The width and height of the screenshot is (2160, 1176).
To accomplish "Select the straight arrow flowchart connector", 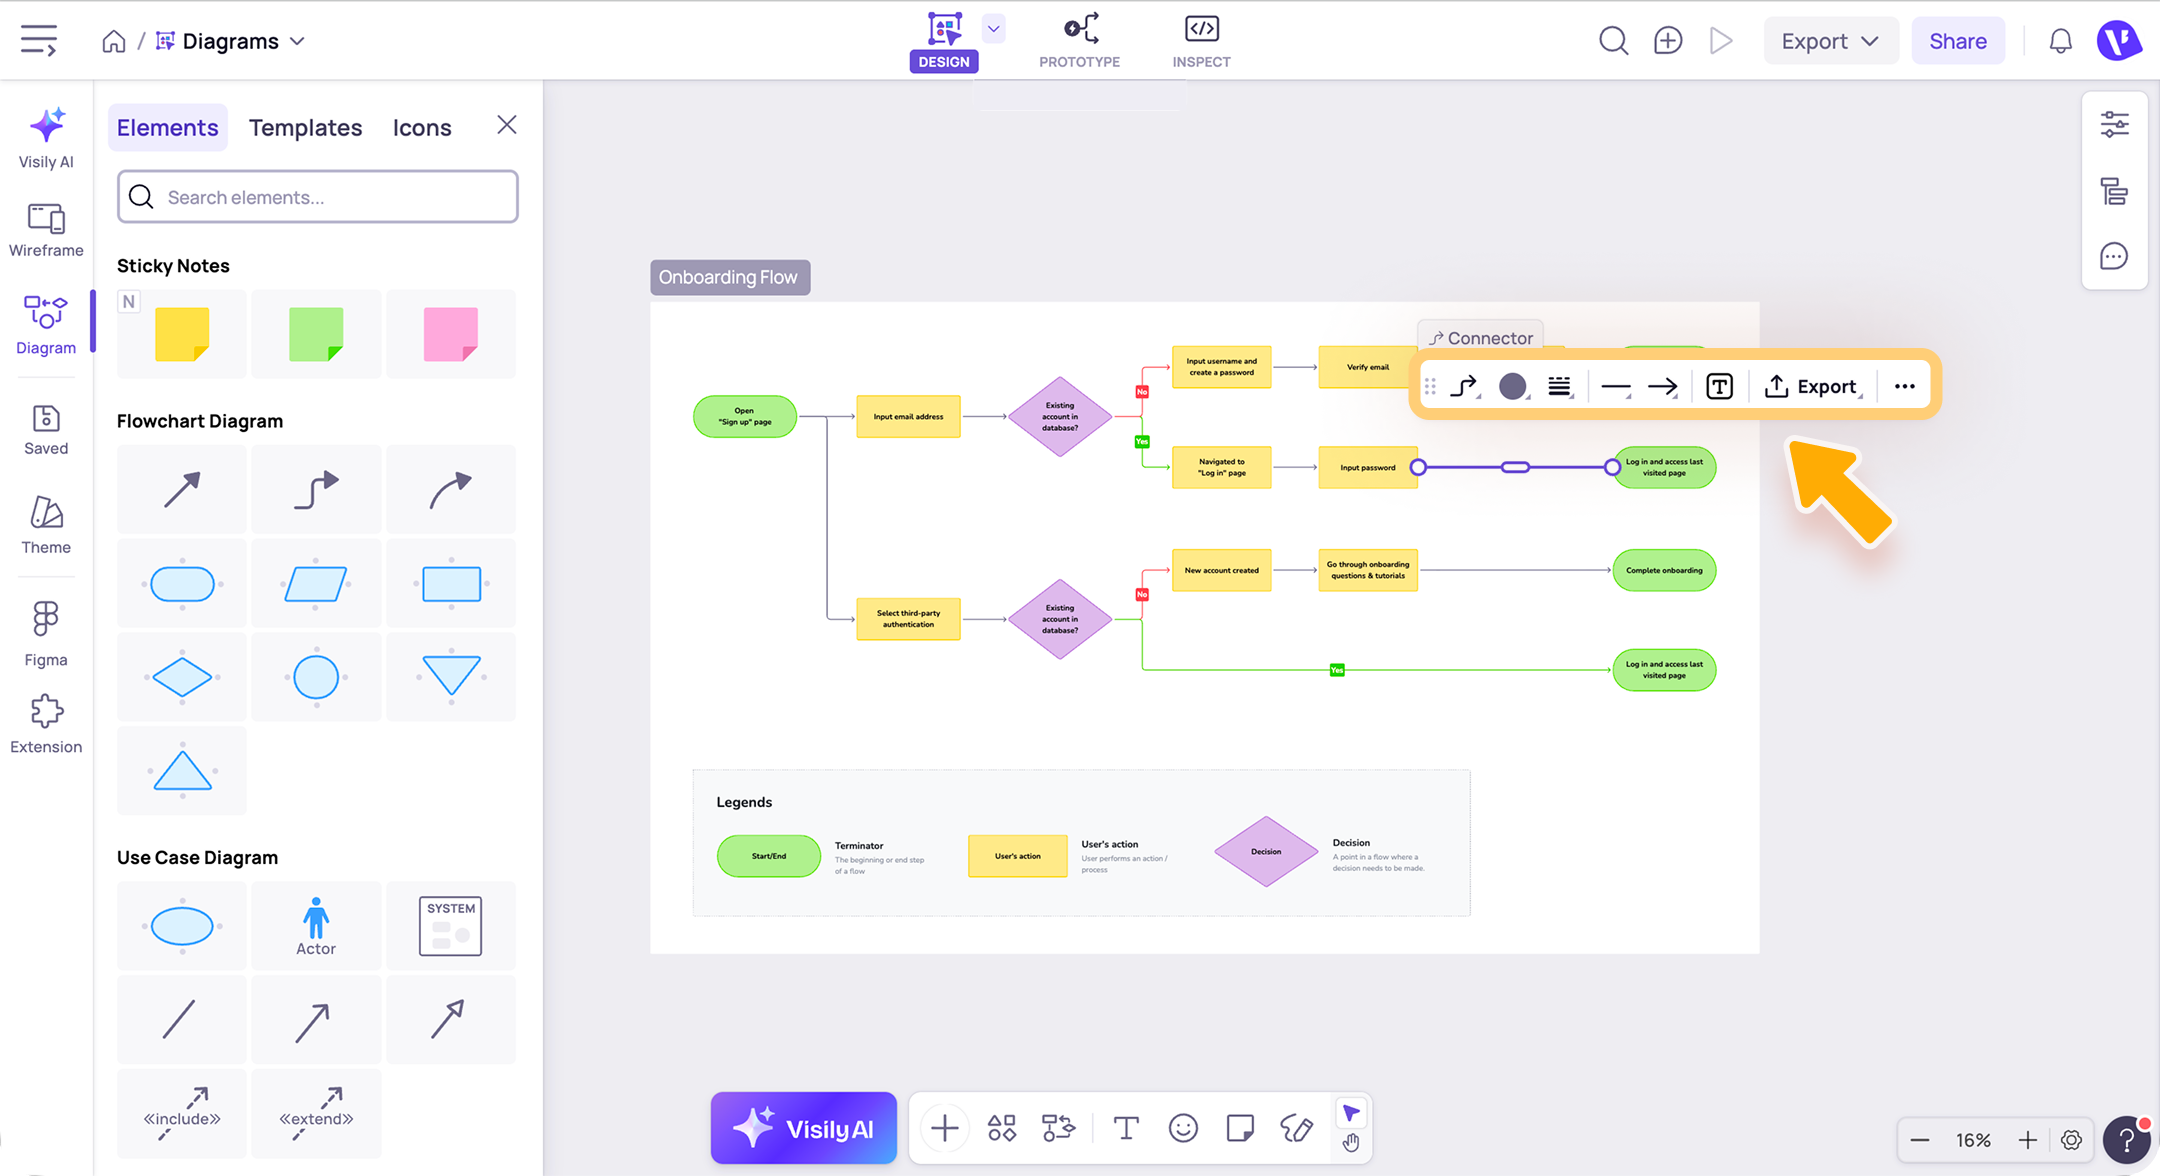I will 182,489.
